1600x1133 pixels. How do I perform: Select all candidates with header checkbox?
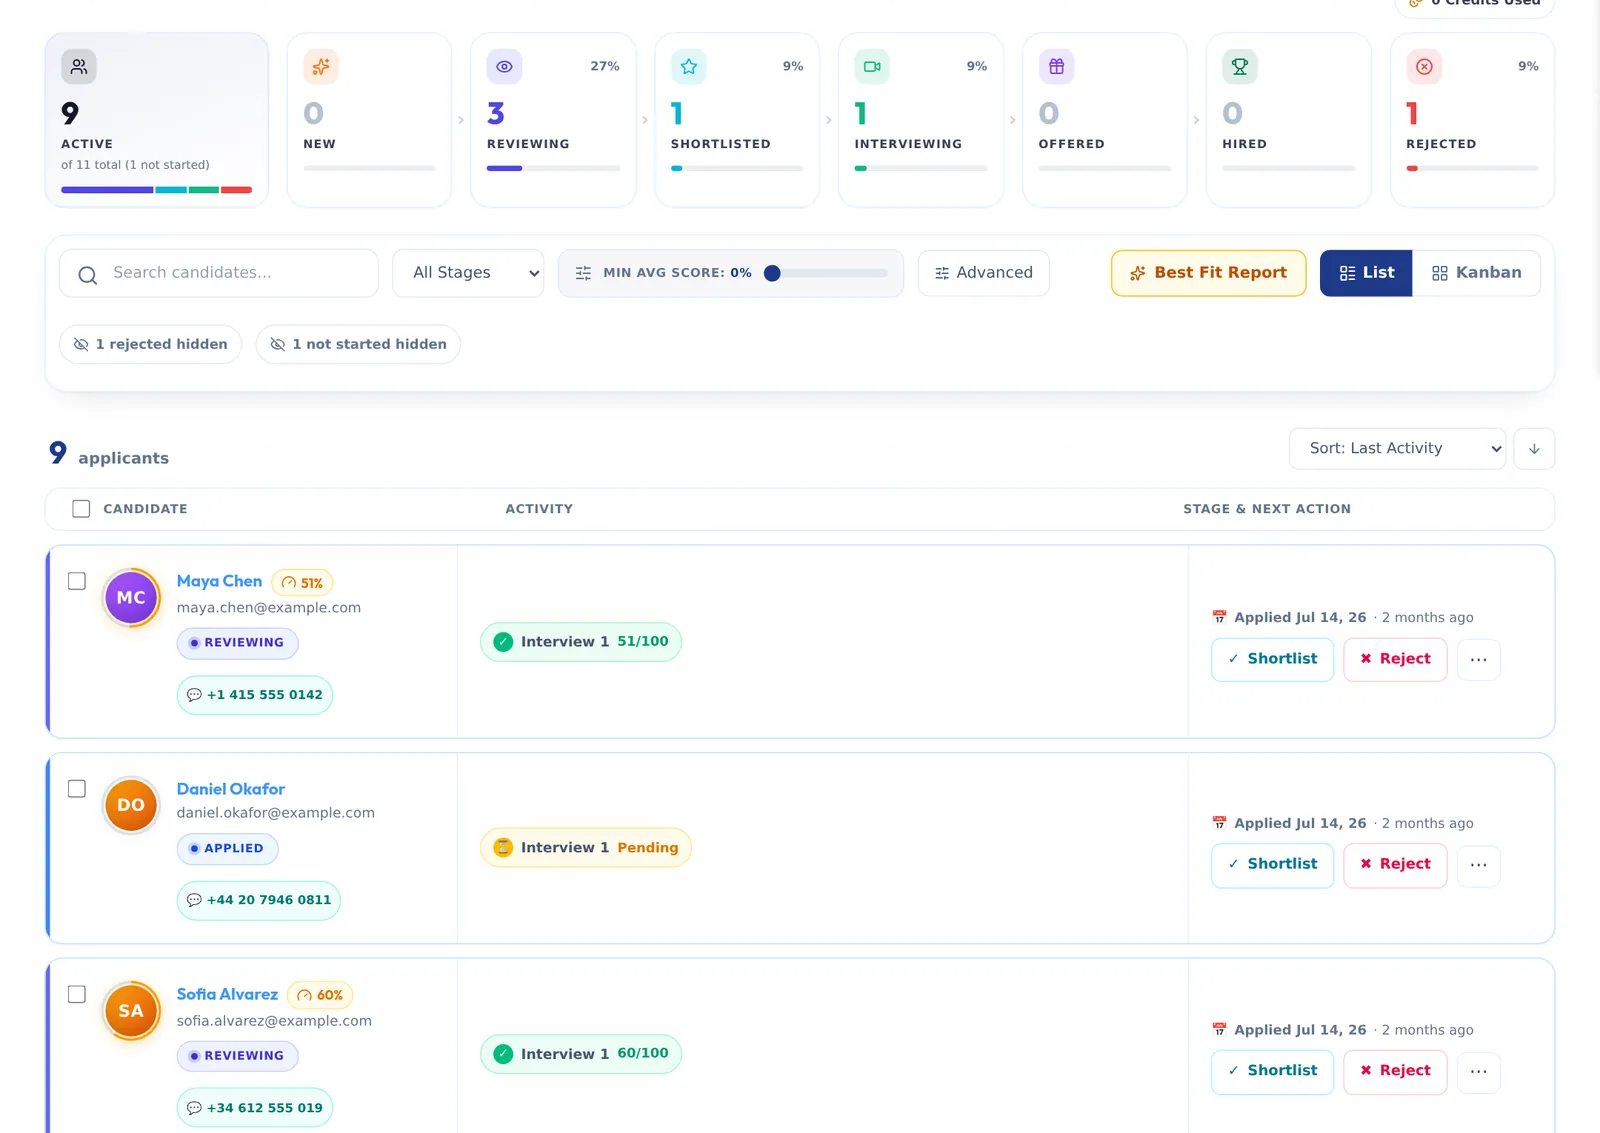point(81,509)
